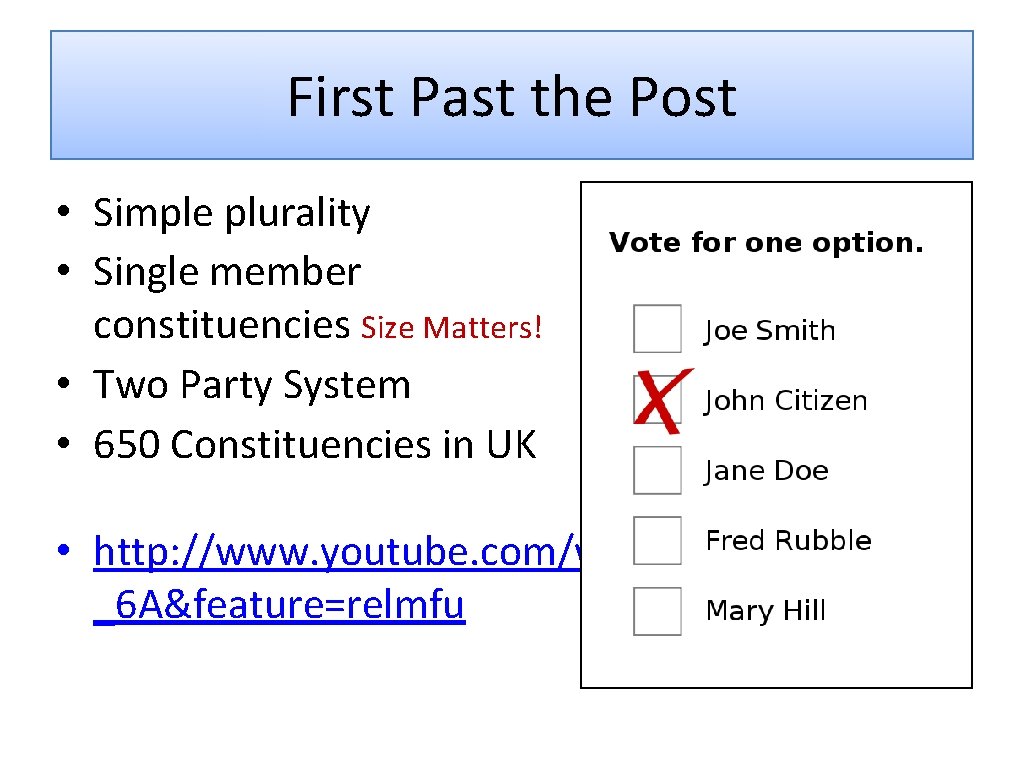Click the '650 Constituencies in UK' bullet
The width and height of the screenshot is (1024, 768).
point(315,445)
